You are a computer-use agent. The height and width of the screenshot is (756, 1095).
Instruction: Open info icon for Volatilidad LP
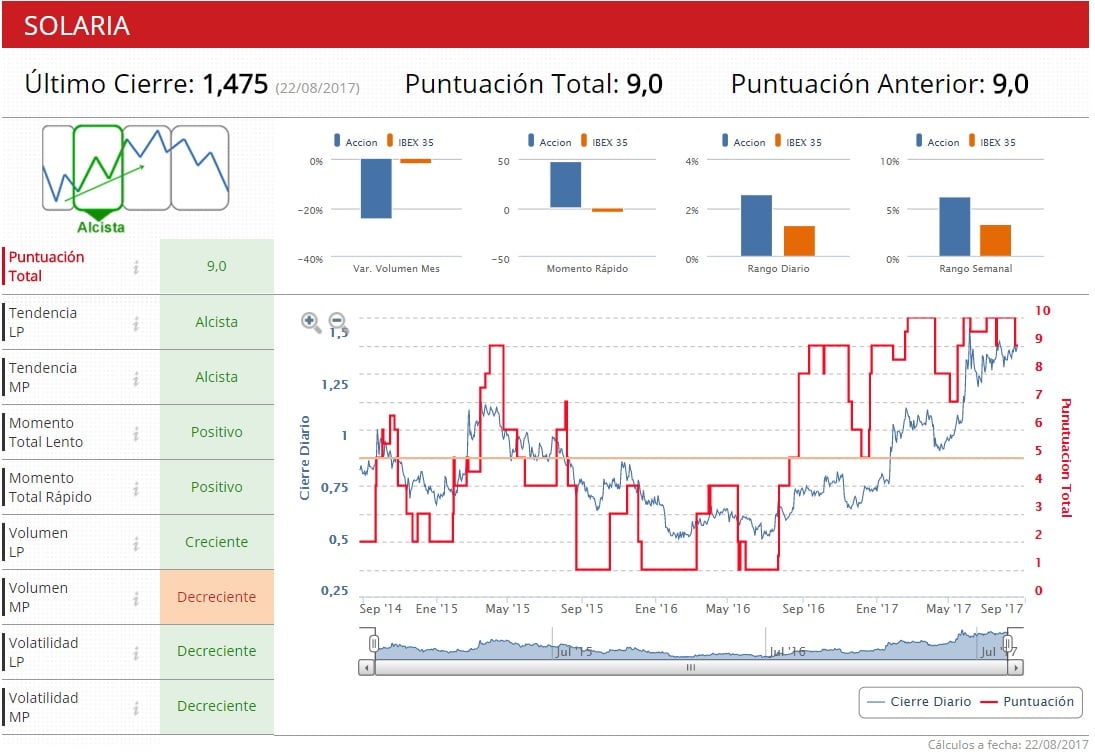click(136, 653)
